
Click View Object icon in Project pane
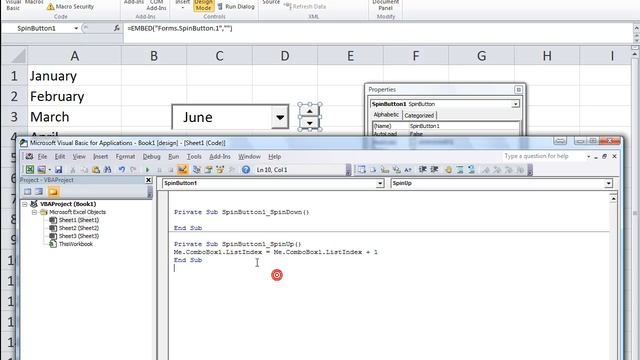pyautogui.click(x=39, y=191)
